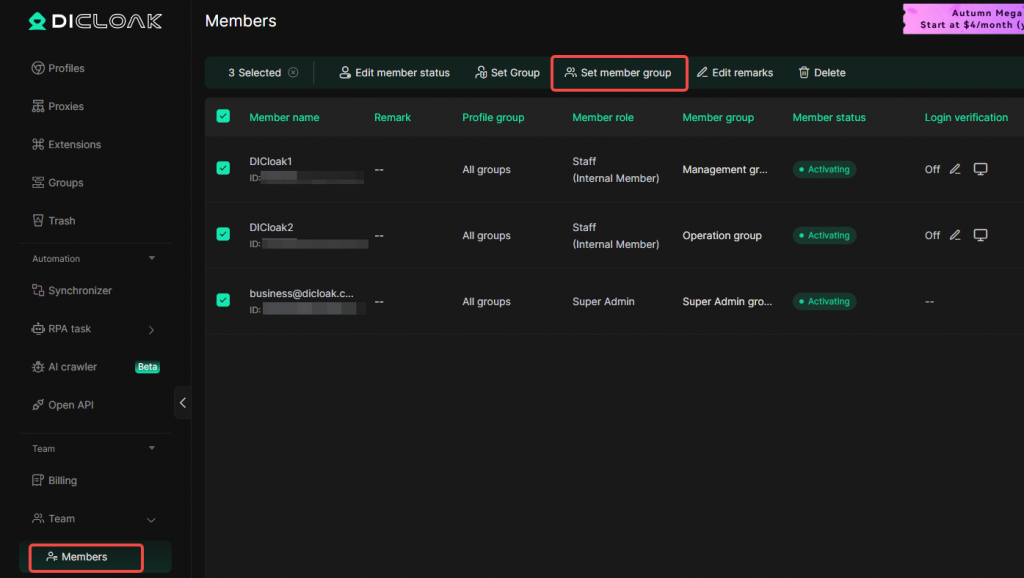The image size is (1024, 578).
Task: Uncheck the DICloak1 member checkbox
Action: point(223,169)
